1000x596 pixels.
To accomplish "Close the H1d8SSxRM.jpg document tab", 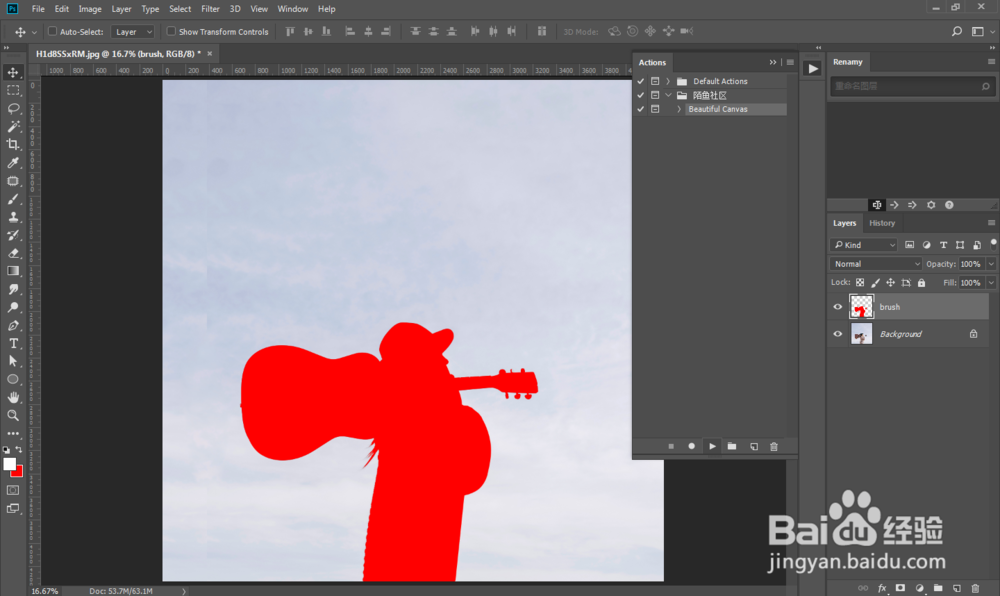I will click(209, 54).
